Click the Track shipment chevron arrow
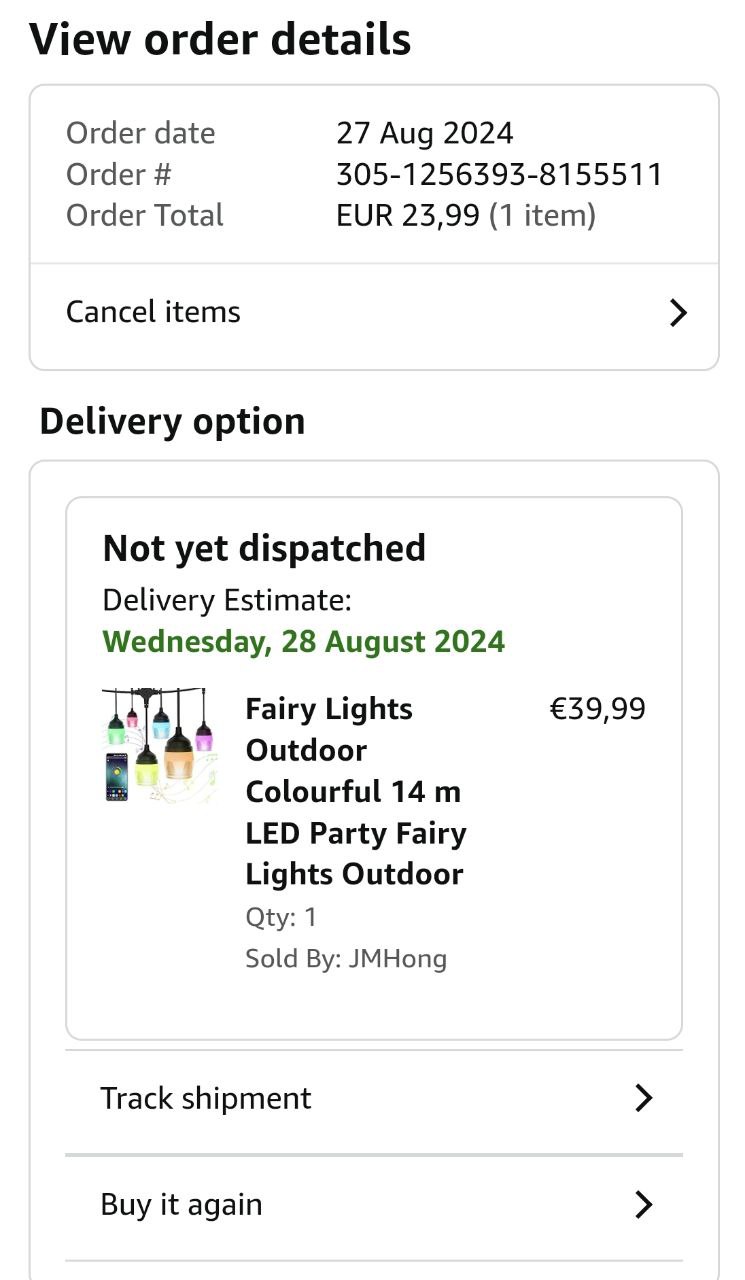Image resolution: width=745 pixels, height=1280 pixels. 644,1098
